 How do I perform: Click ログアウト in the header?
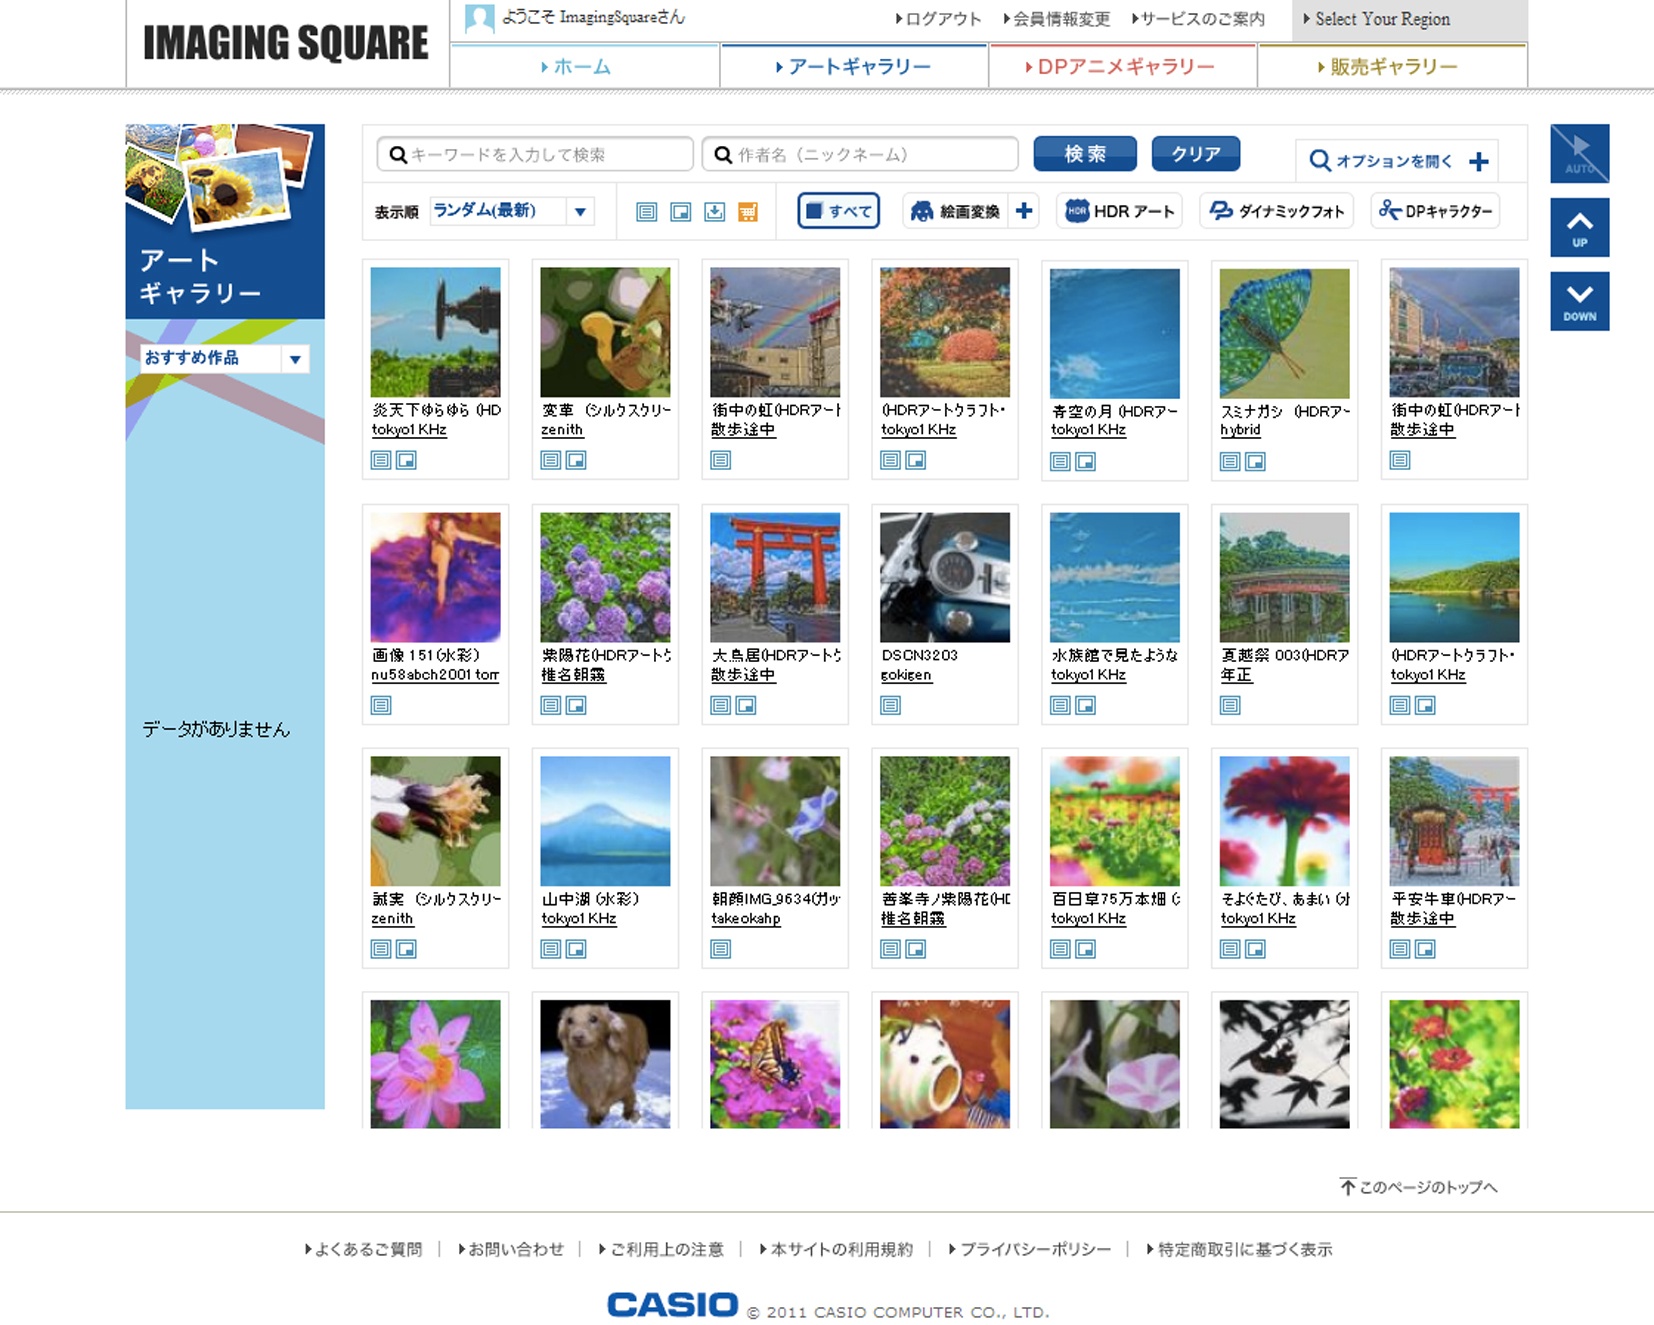pyautogui.click(x=939, y=19)
